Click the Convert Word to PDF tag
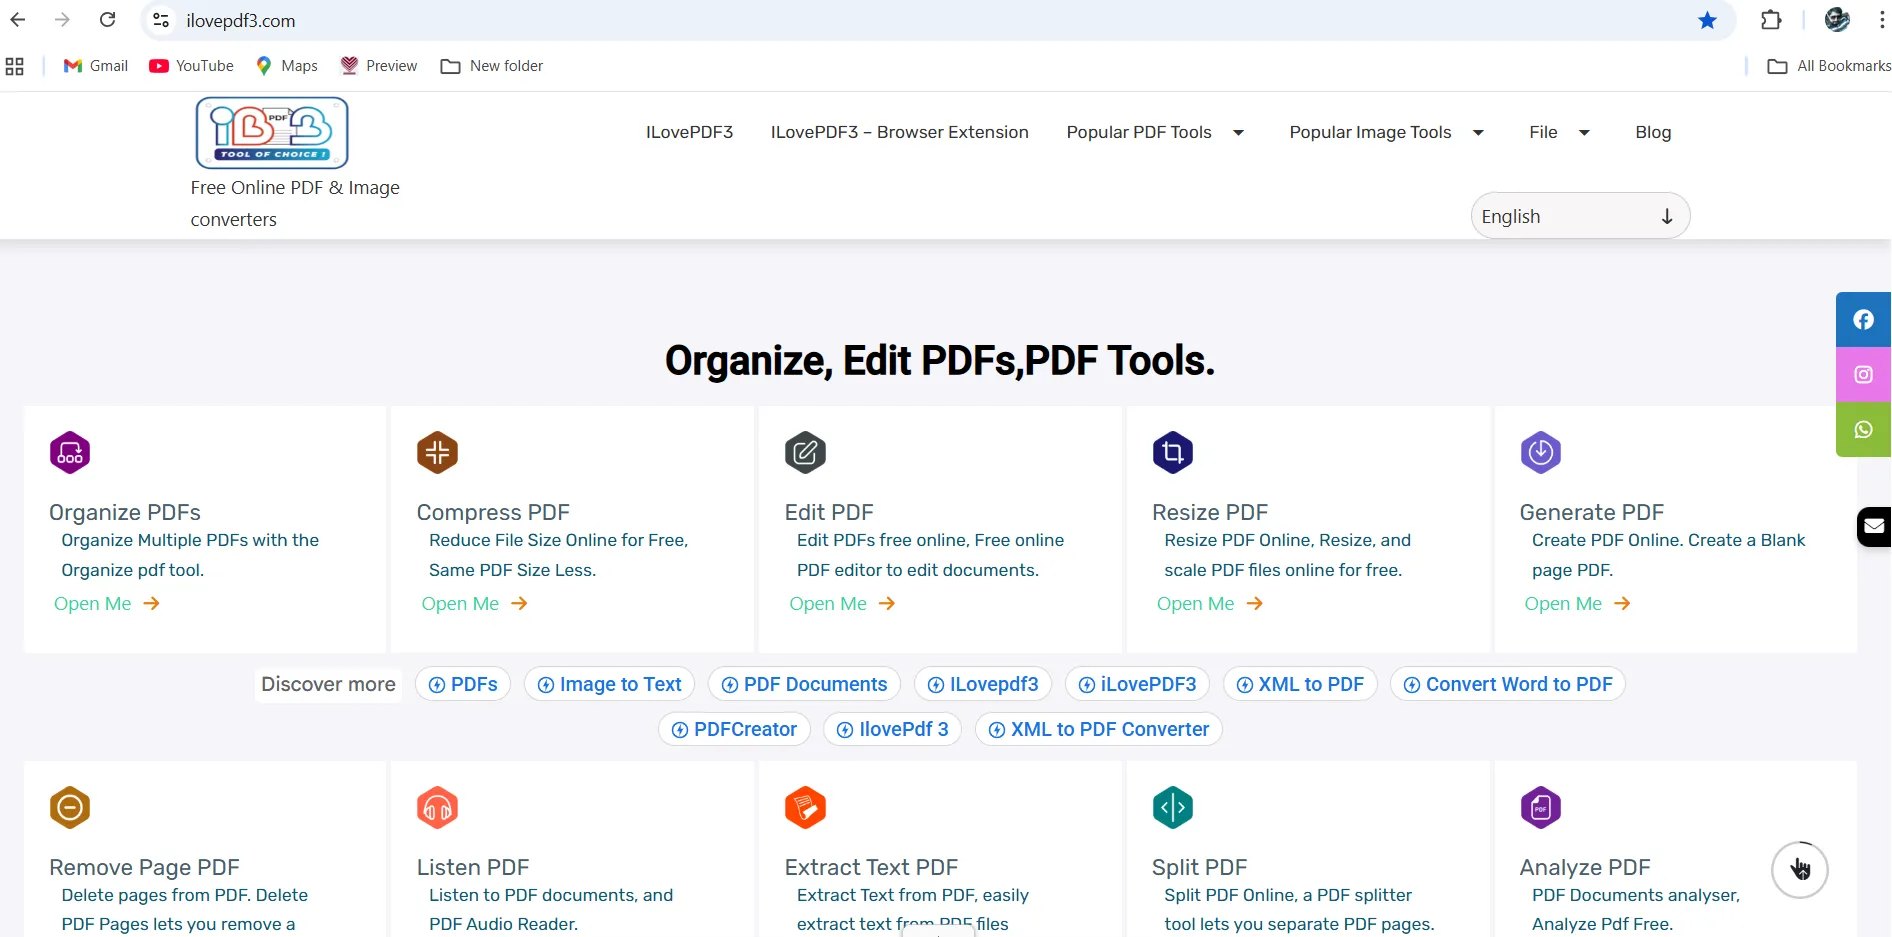 pos(1507,684)
